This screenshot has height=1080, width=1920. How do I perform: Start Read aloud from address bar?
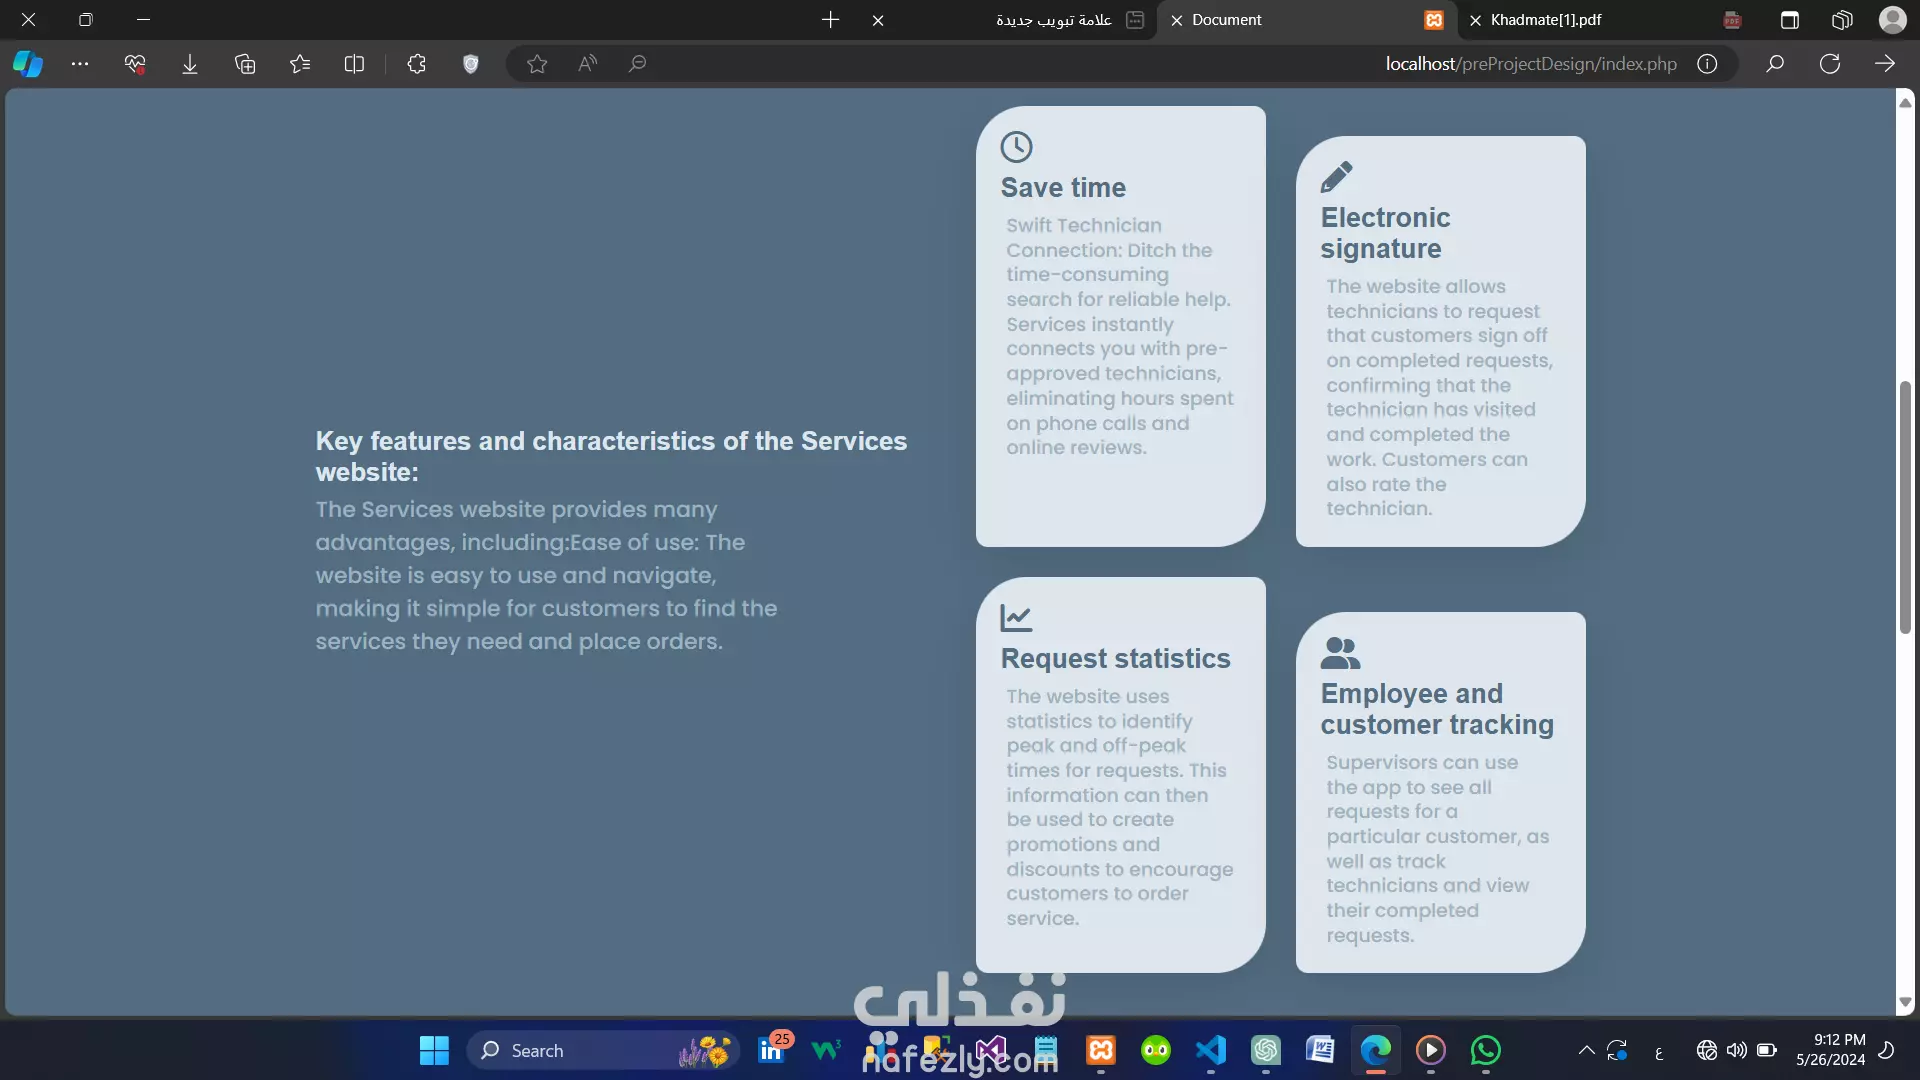pyautogui.click(x=588, y=64)
